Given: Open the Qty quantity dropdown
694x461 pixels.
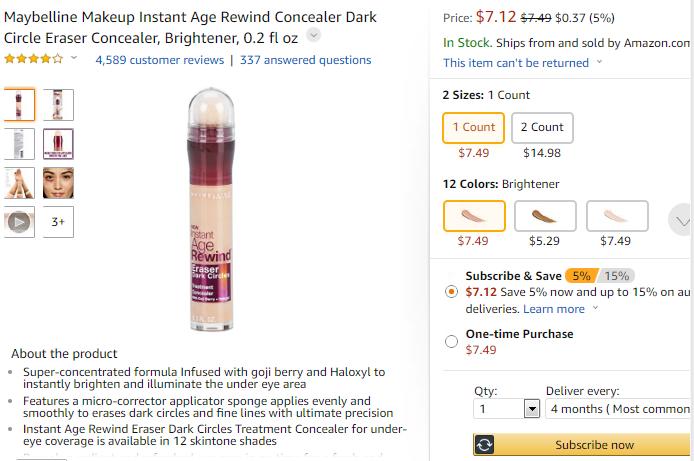Looking at the screenshot, I should click(x=507, y=409).
